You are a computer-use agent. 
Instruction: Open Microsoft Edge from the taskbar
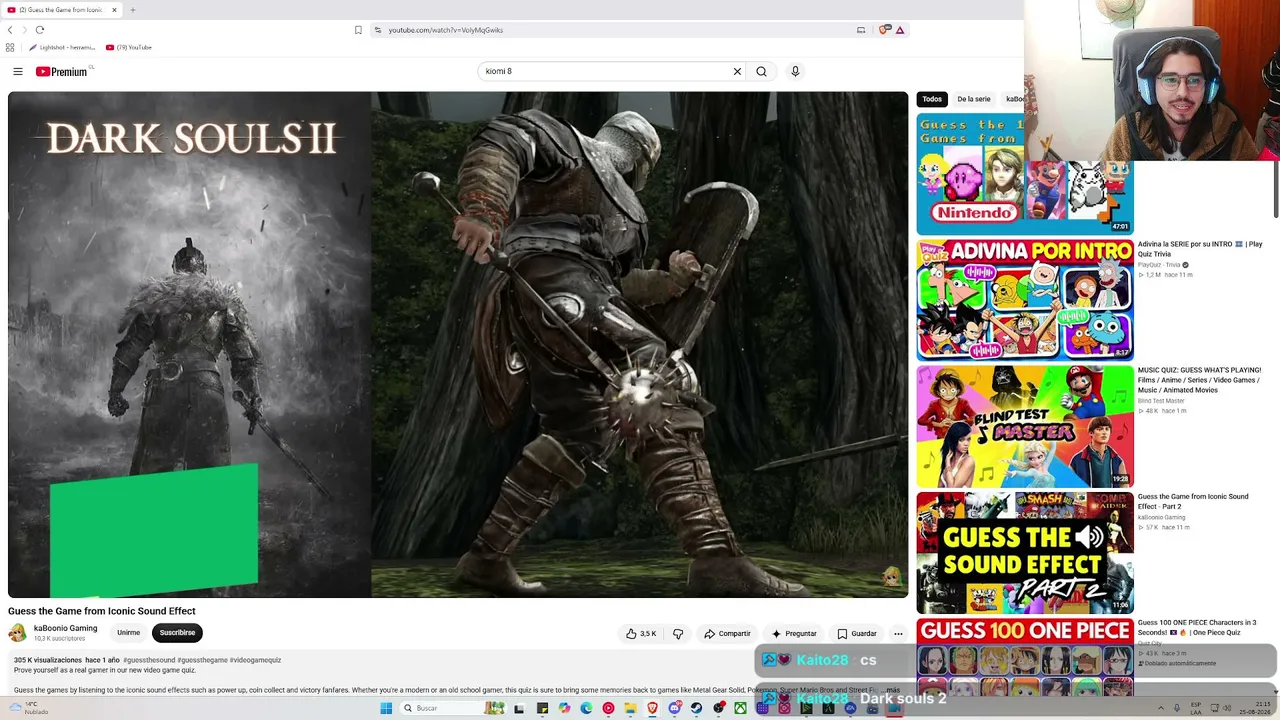pyautogui.click(x=586, y=708)
